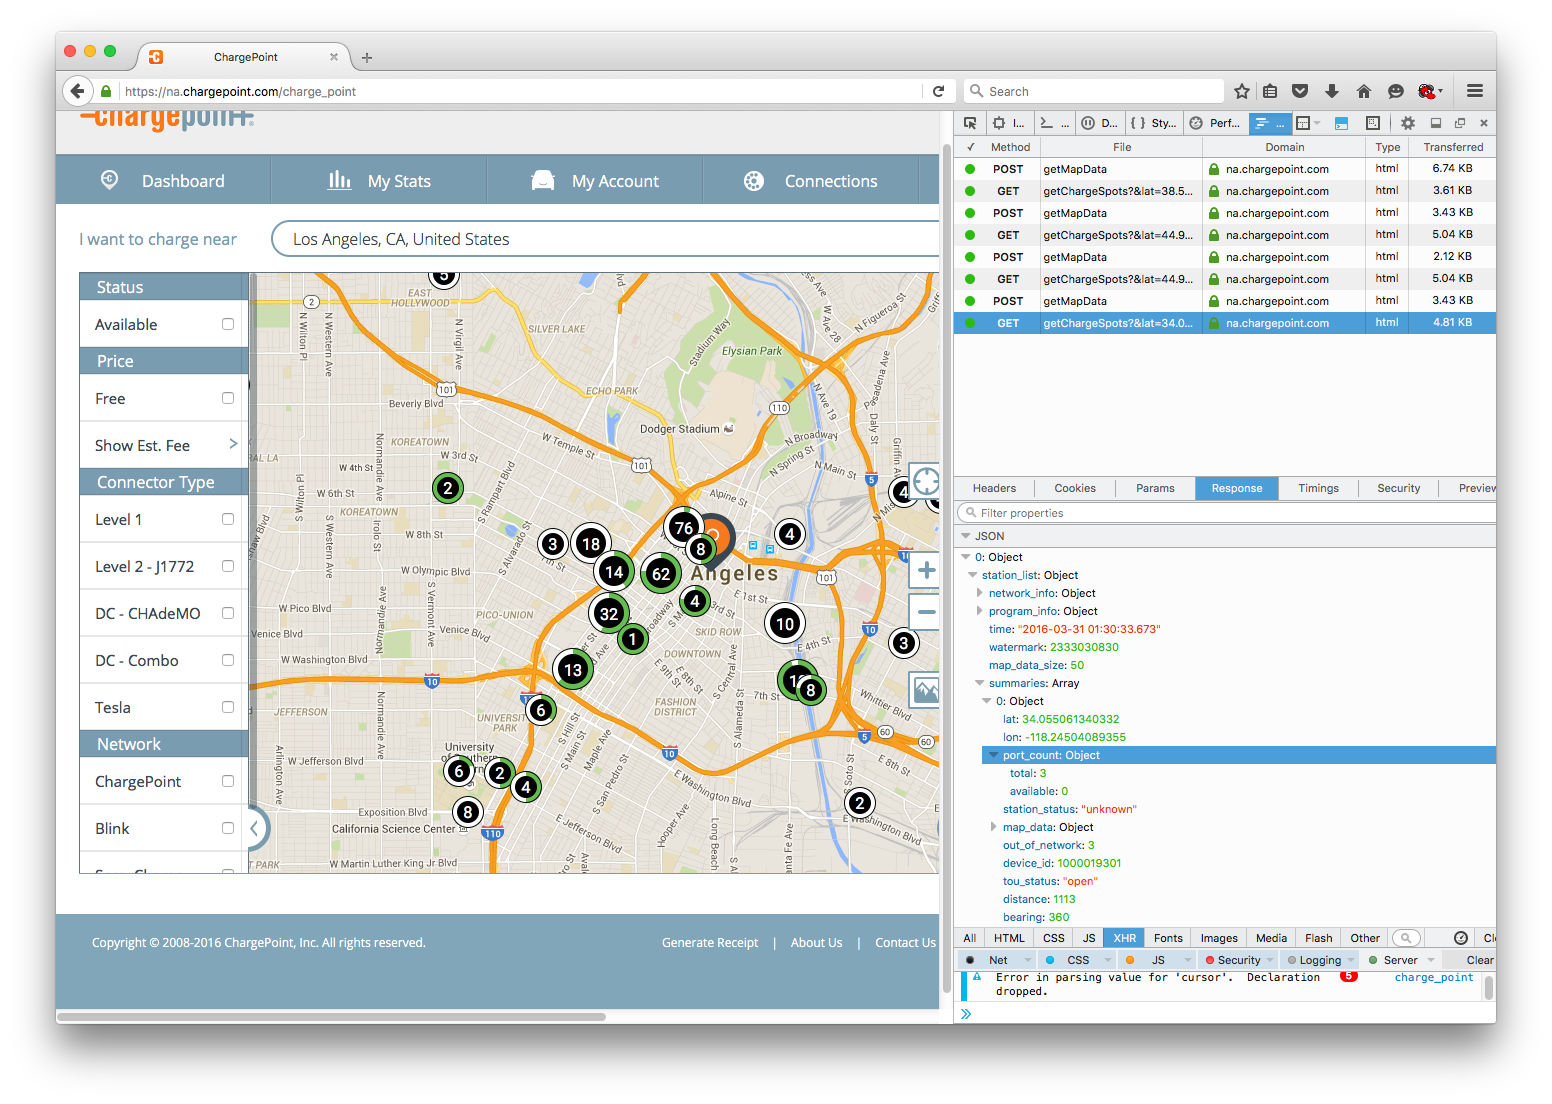Toggle the devtools split console button
The height and width of the screenshot is (1104, 1552).
click(x=1342, y=123)
